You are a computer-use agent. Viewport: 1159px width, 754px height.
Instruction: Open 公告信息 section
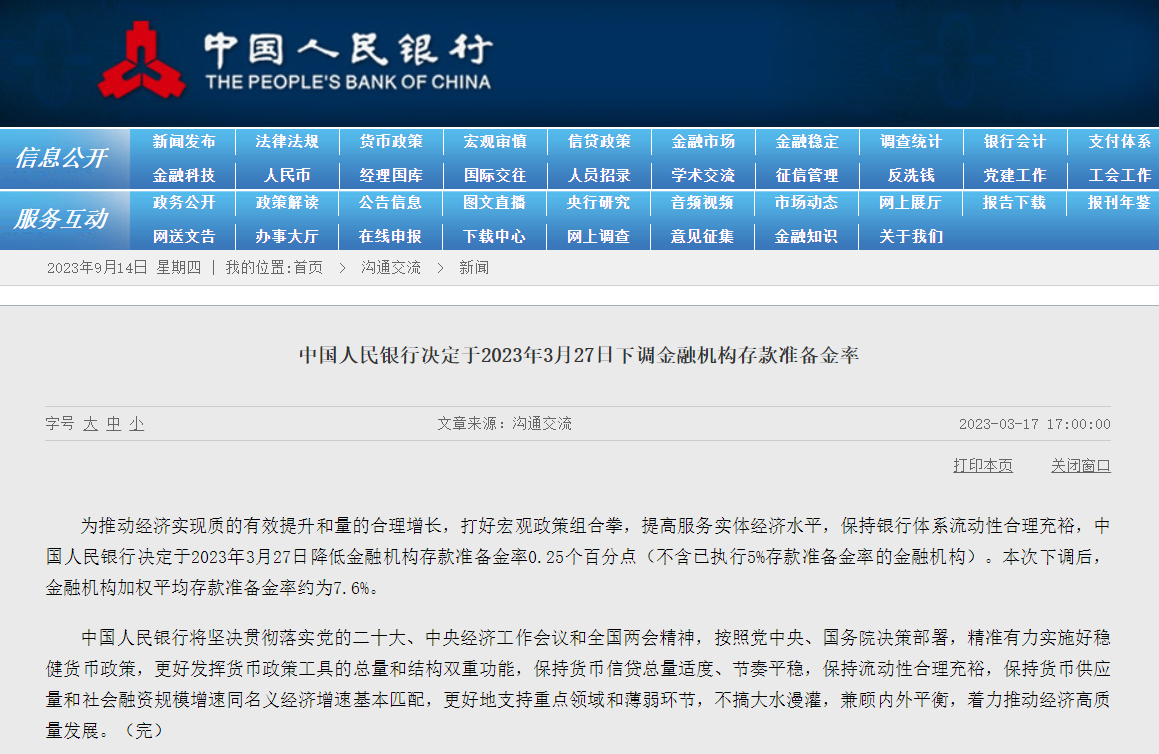point(390,203)
